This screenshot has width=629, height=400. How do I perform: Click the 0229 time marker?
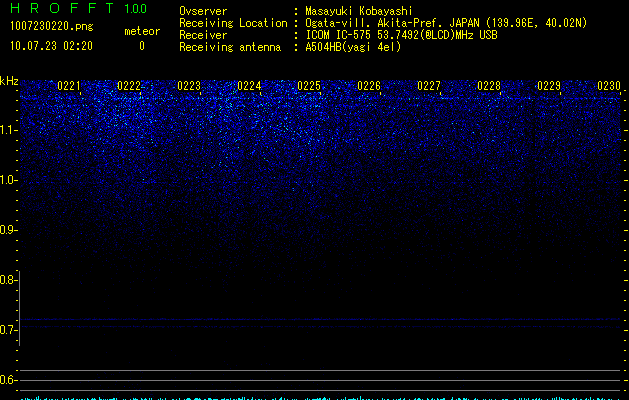[x=549, y=86]
